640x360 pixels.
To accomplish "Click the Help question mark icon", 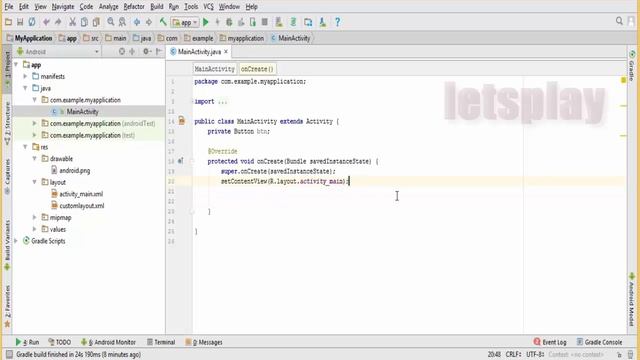I will coord(338,22).
